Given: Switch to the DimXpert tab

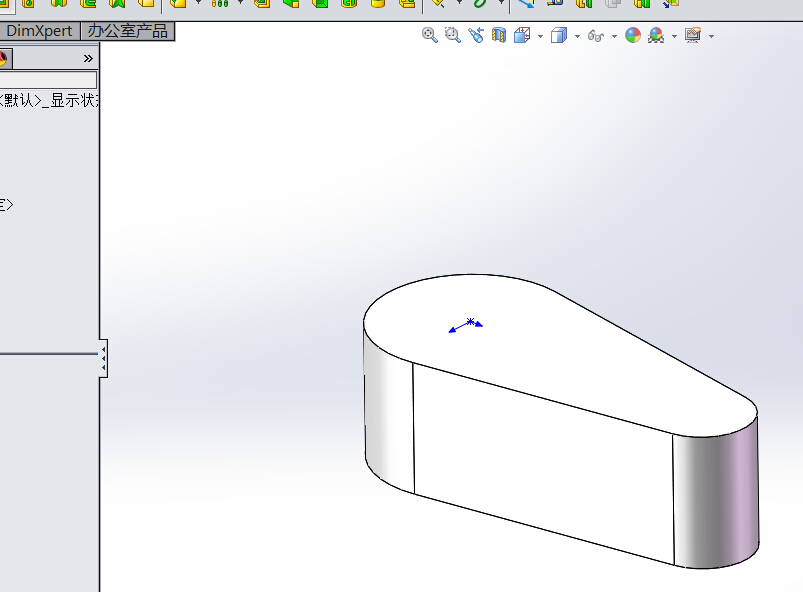Looking at the screenshot, I should [39, 31].
